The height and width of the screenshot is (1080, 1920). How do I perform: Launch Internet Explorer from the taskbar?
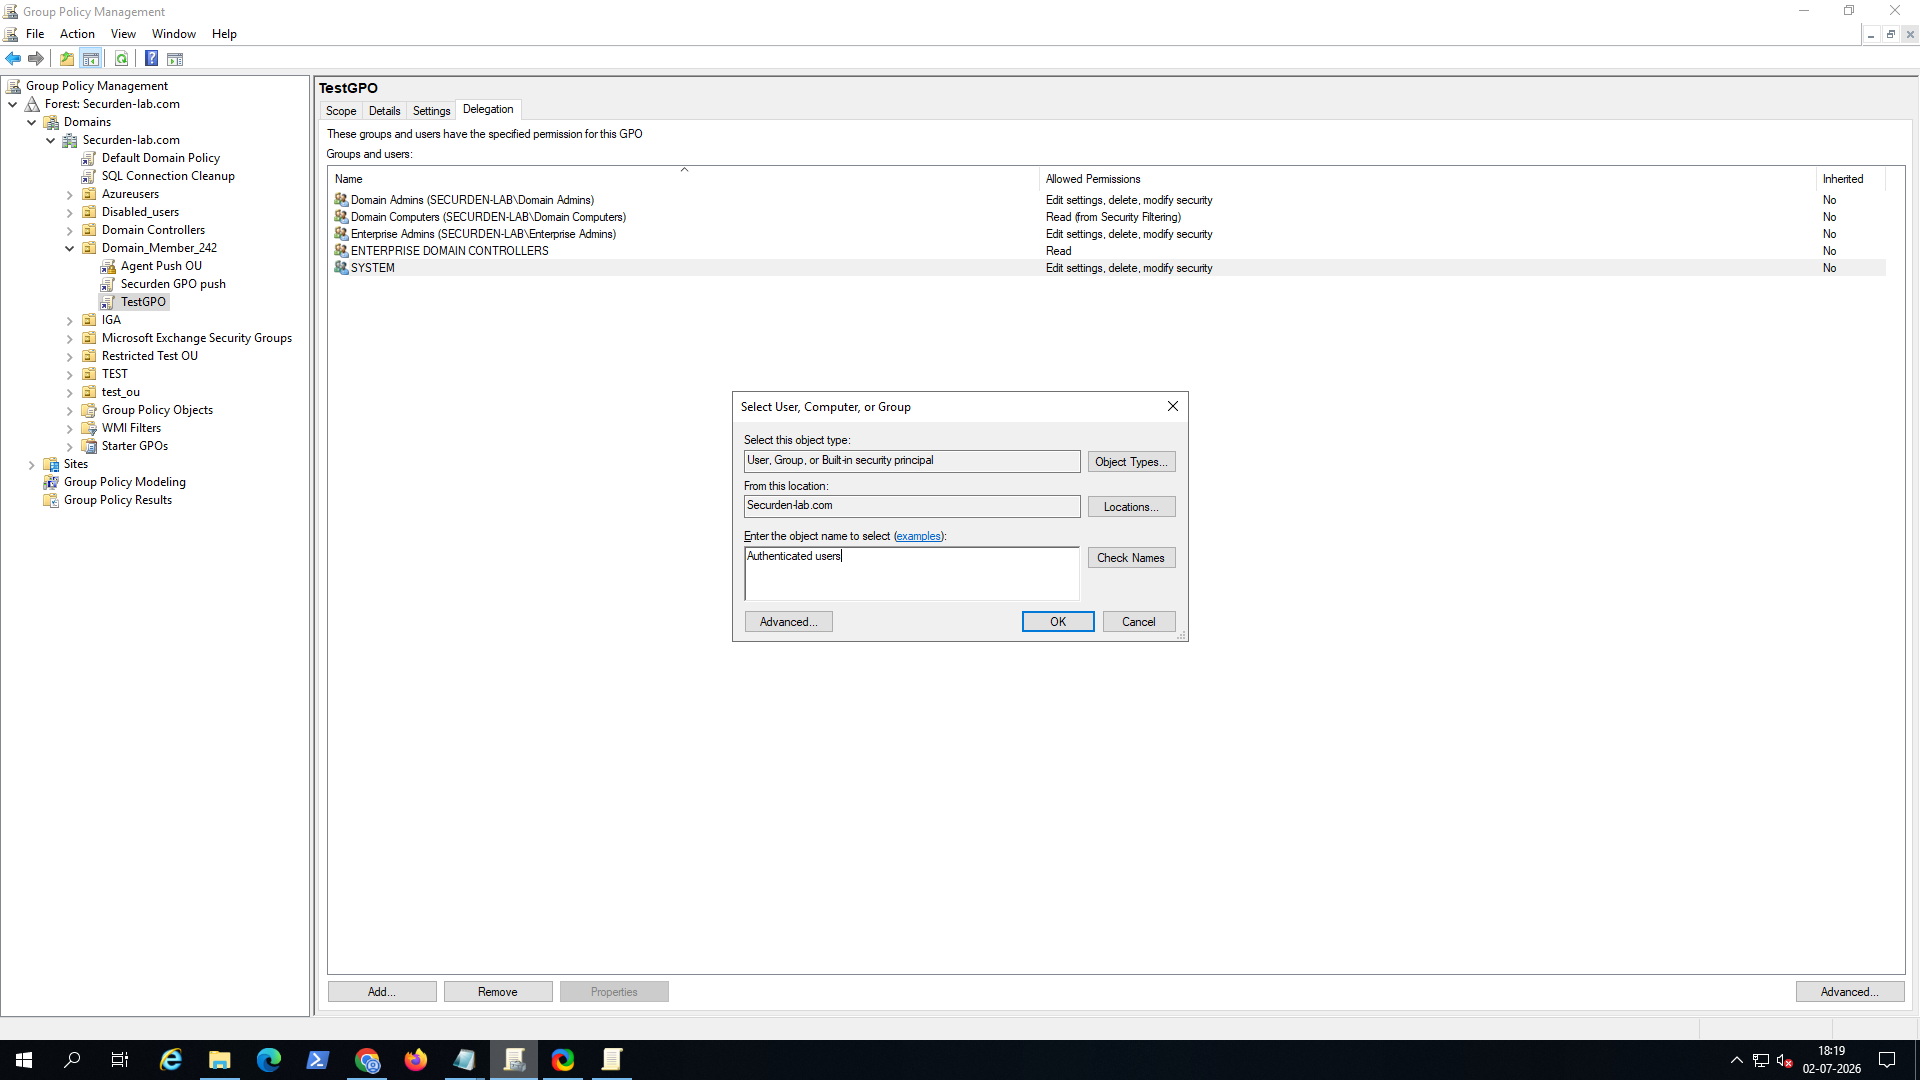(171, 1060)
